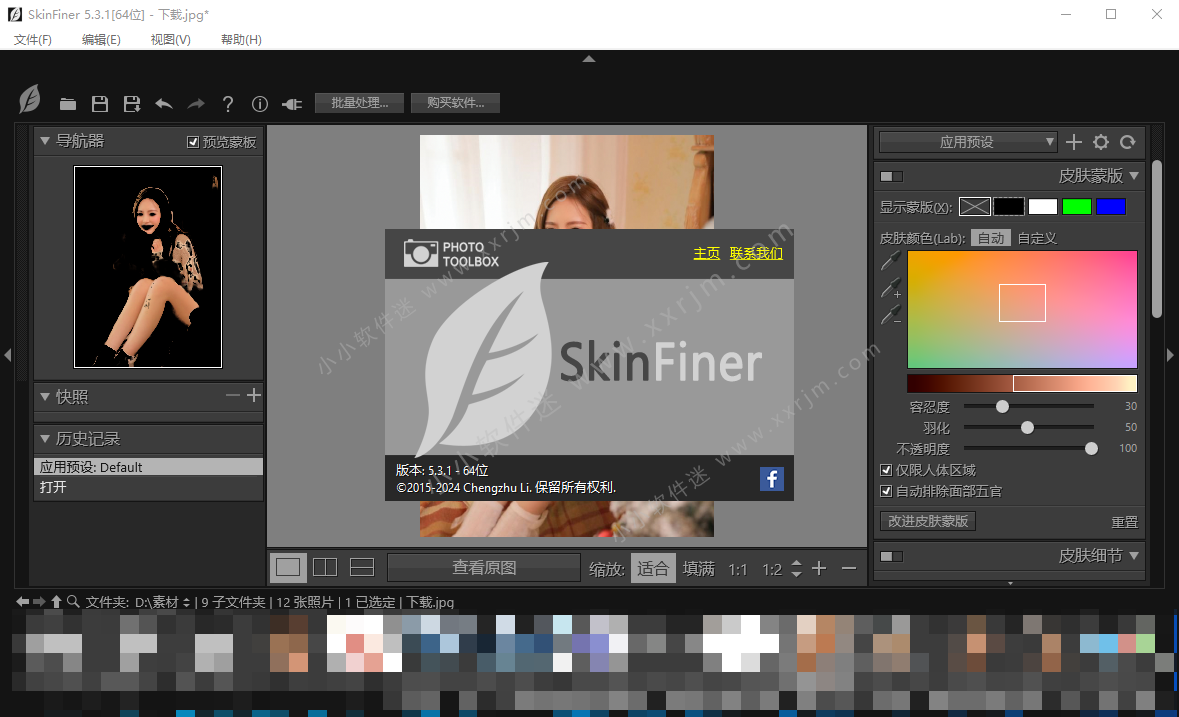Collapse the 快照 panel
The width and height of the screenshot is (1179, 717).
[x=45, y=396]
